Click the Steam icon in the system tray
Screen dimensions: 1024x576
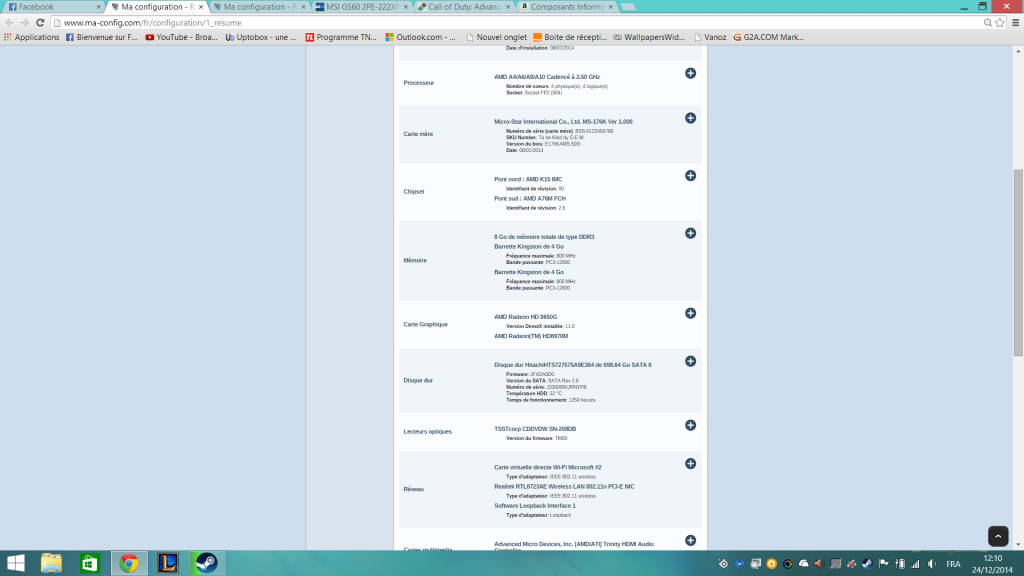coord(867,564)
